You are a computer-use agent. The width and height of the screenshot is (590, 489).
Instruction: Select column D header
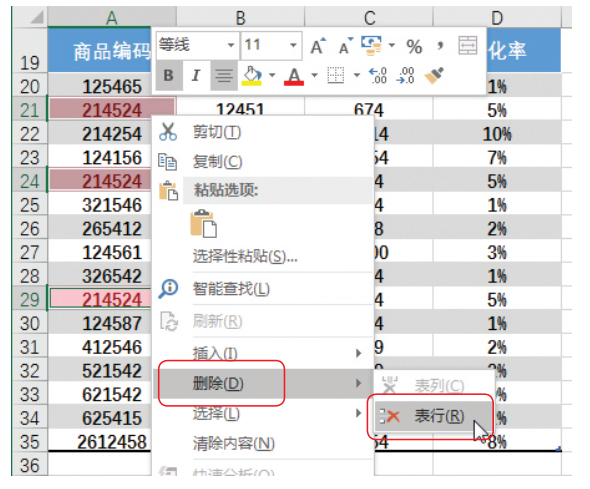coord(497,17)
